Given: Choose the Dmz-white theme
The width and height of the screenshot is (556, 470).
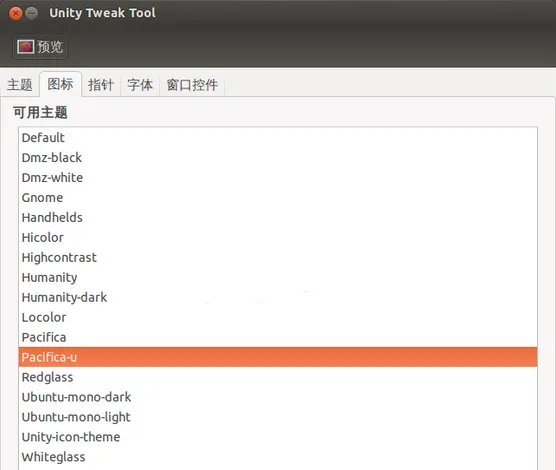Looking at the screenshot, I should pos(278,177).
